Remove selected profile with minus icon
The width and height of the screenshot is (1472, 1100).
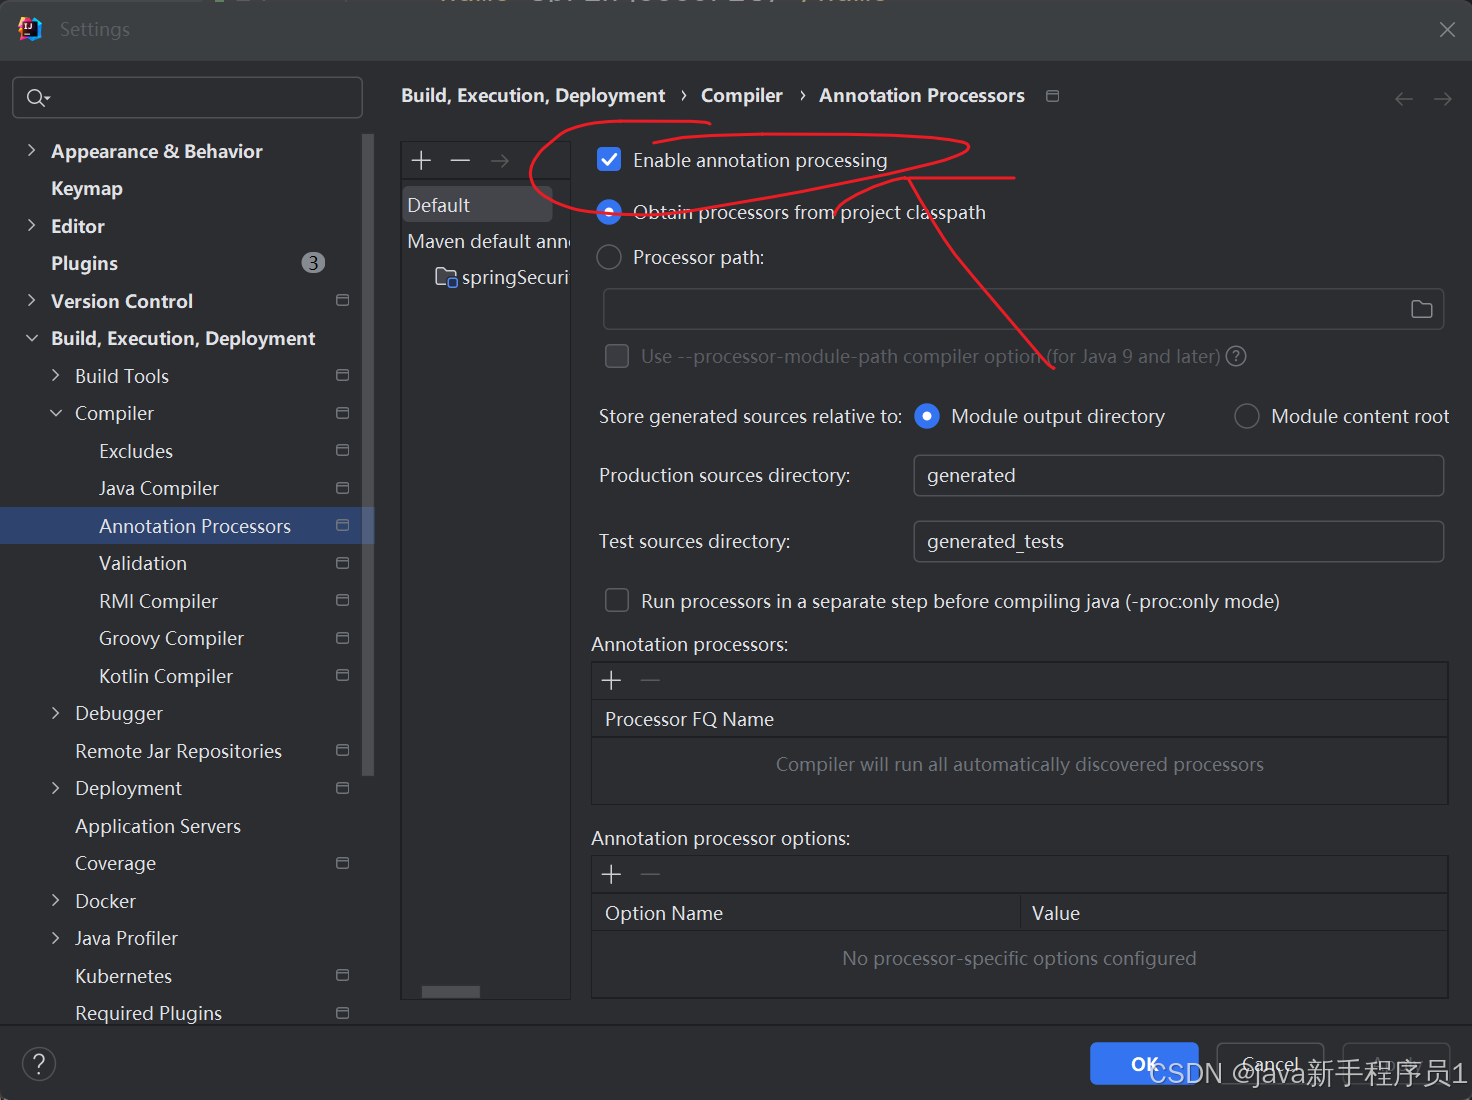click(x=460, y=160)
